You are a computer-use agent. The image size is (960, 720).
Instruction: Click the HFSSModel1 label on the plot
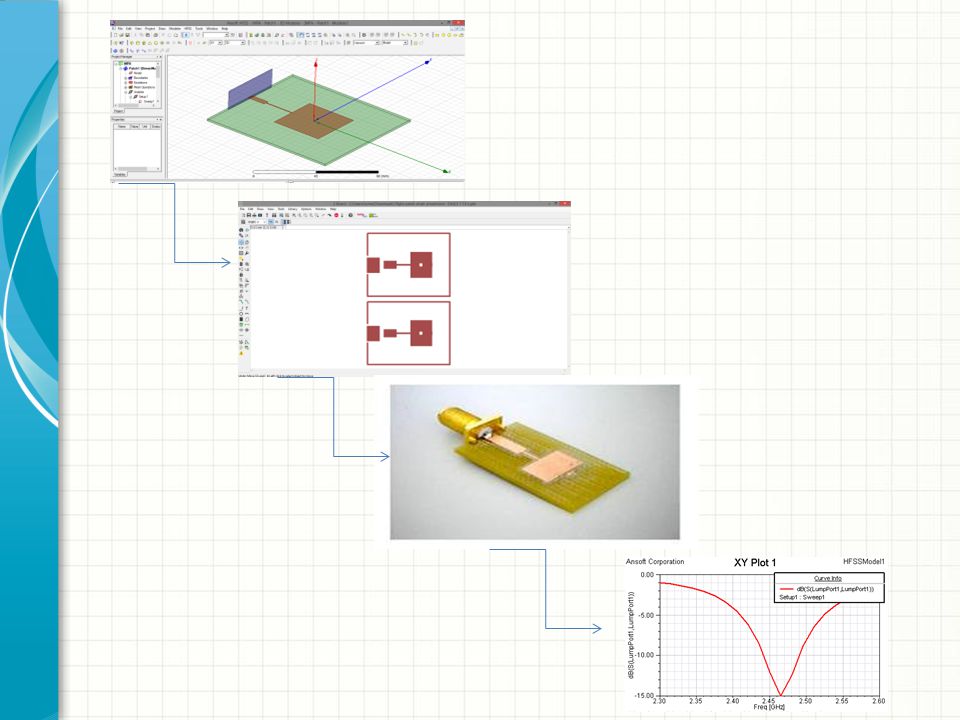[x=864, y=561]
